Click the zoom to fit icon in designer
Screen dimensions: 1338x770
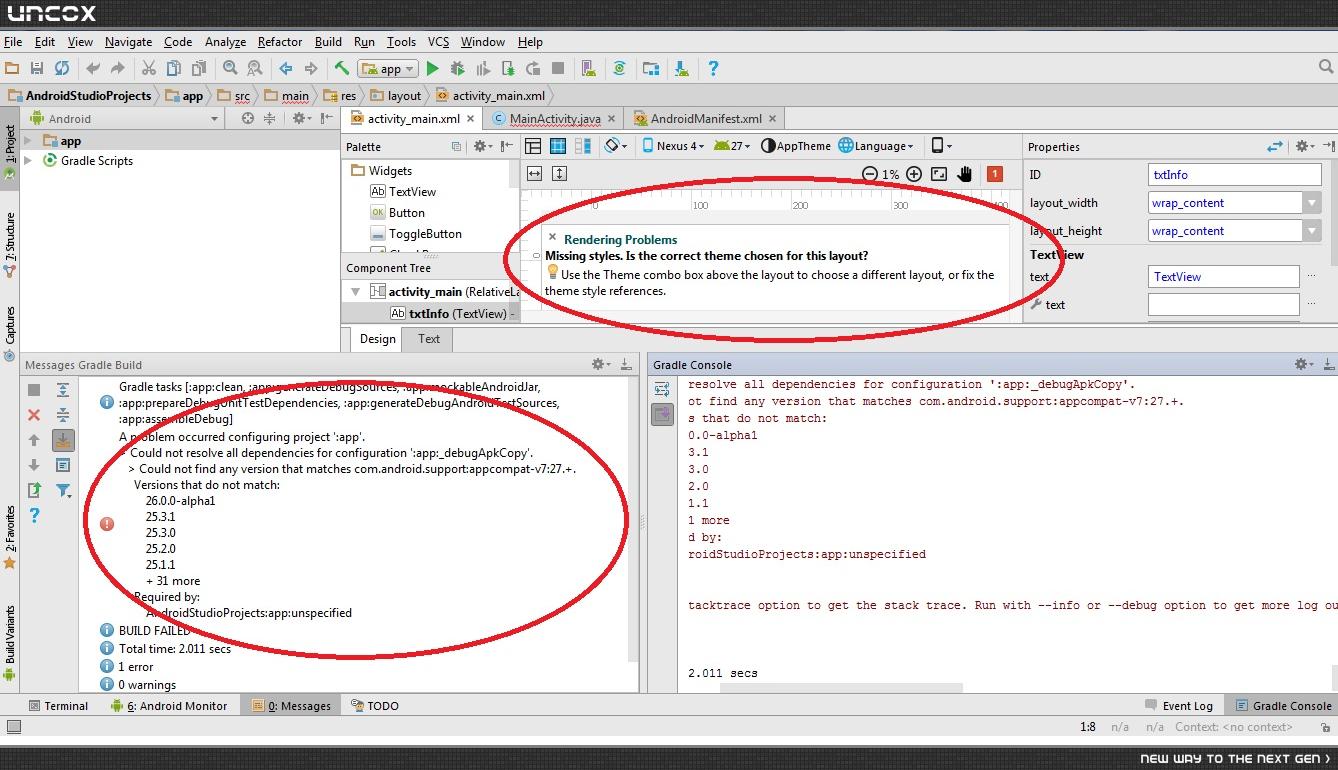(x=938, y=174)
